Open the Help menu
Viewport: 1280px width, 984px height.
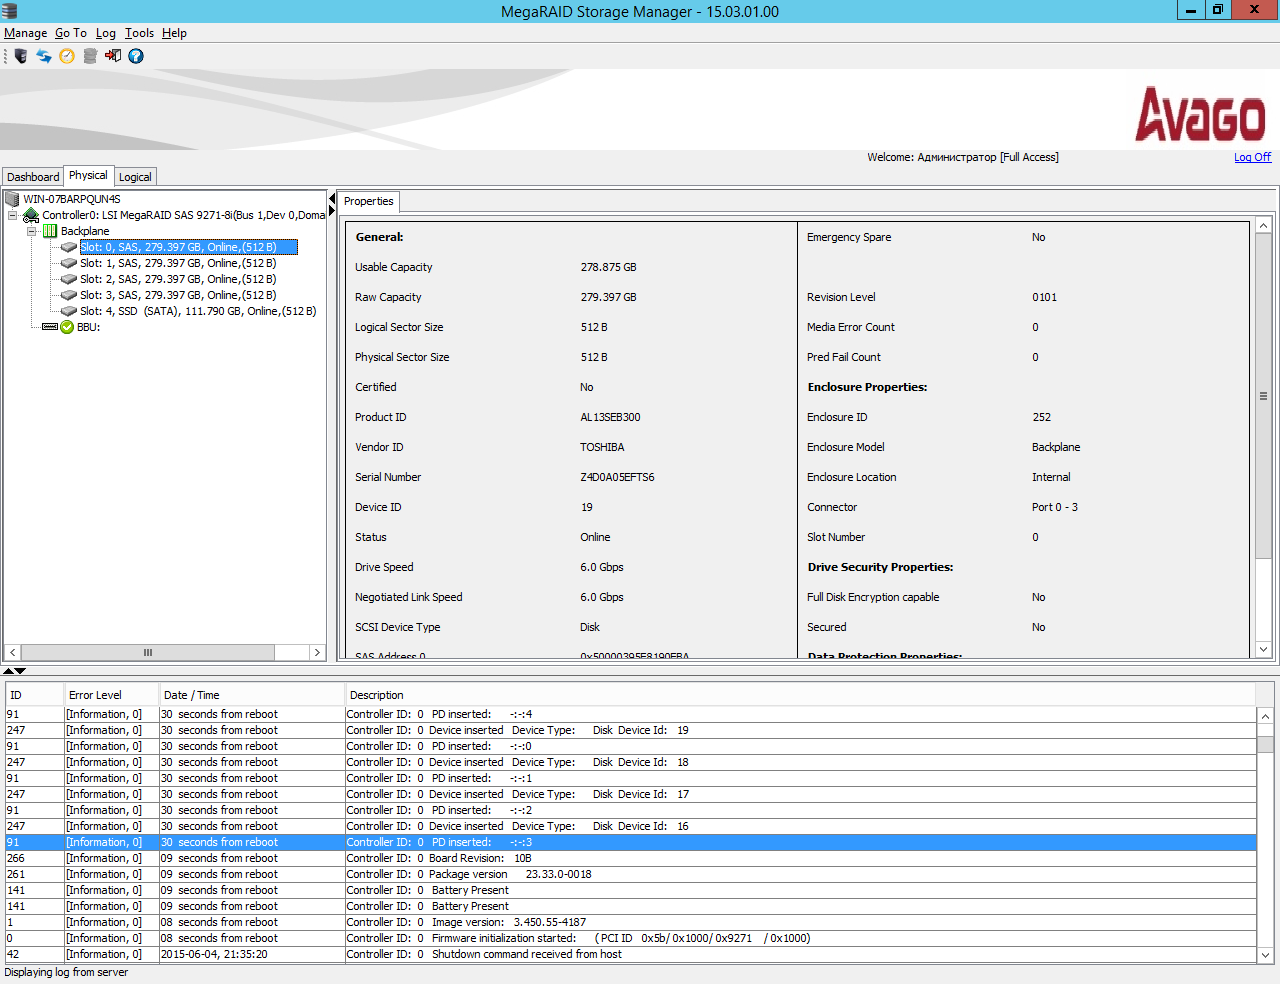[175, 33]
